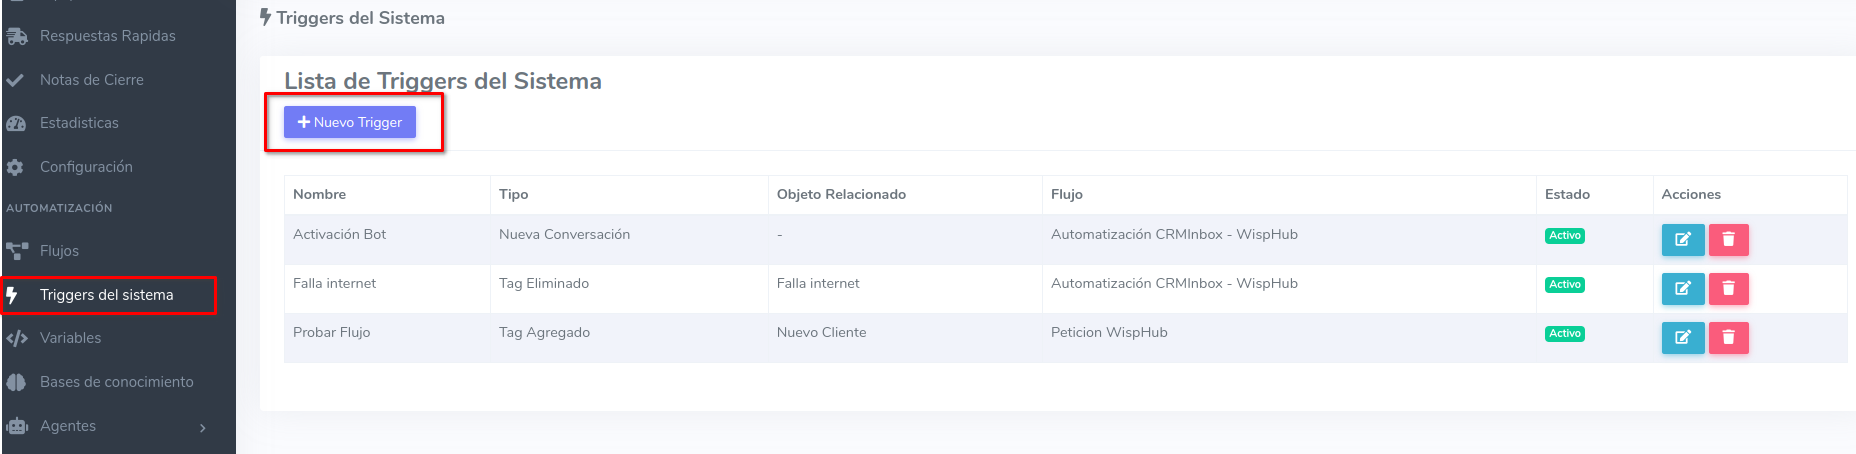Viewport: 1856px width, 454px height.
Task: Delete the Probar Flujo trigger
Action: (x=1728, y=338)
